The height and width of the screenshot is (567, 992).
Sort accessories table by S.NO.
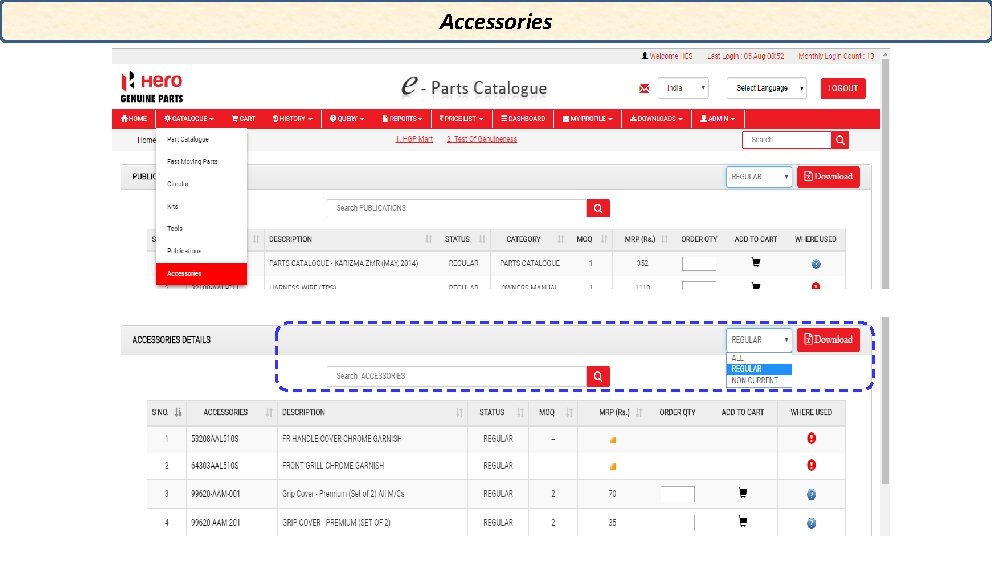178,413
